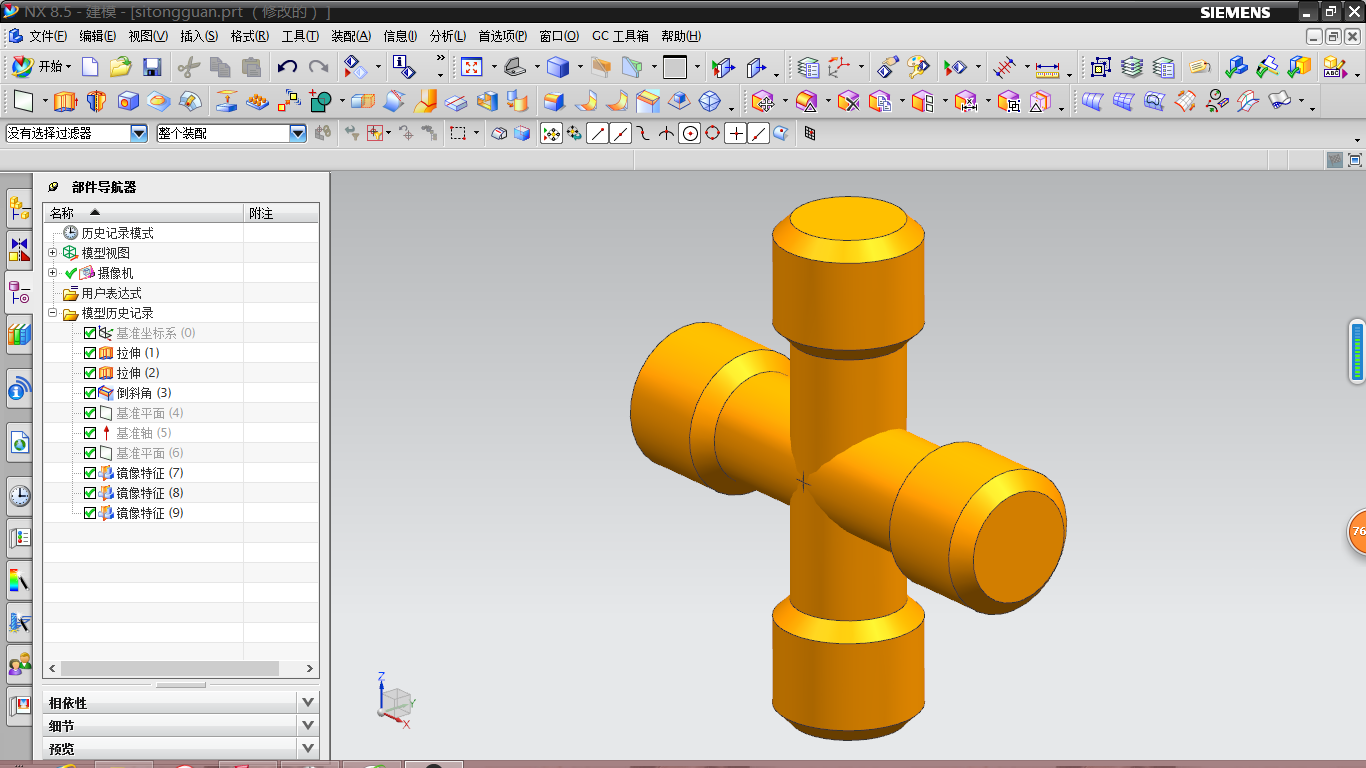Save the part with the floppy disk icon
This screenshot has width=1366, height=768.
152,67
